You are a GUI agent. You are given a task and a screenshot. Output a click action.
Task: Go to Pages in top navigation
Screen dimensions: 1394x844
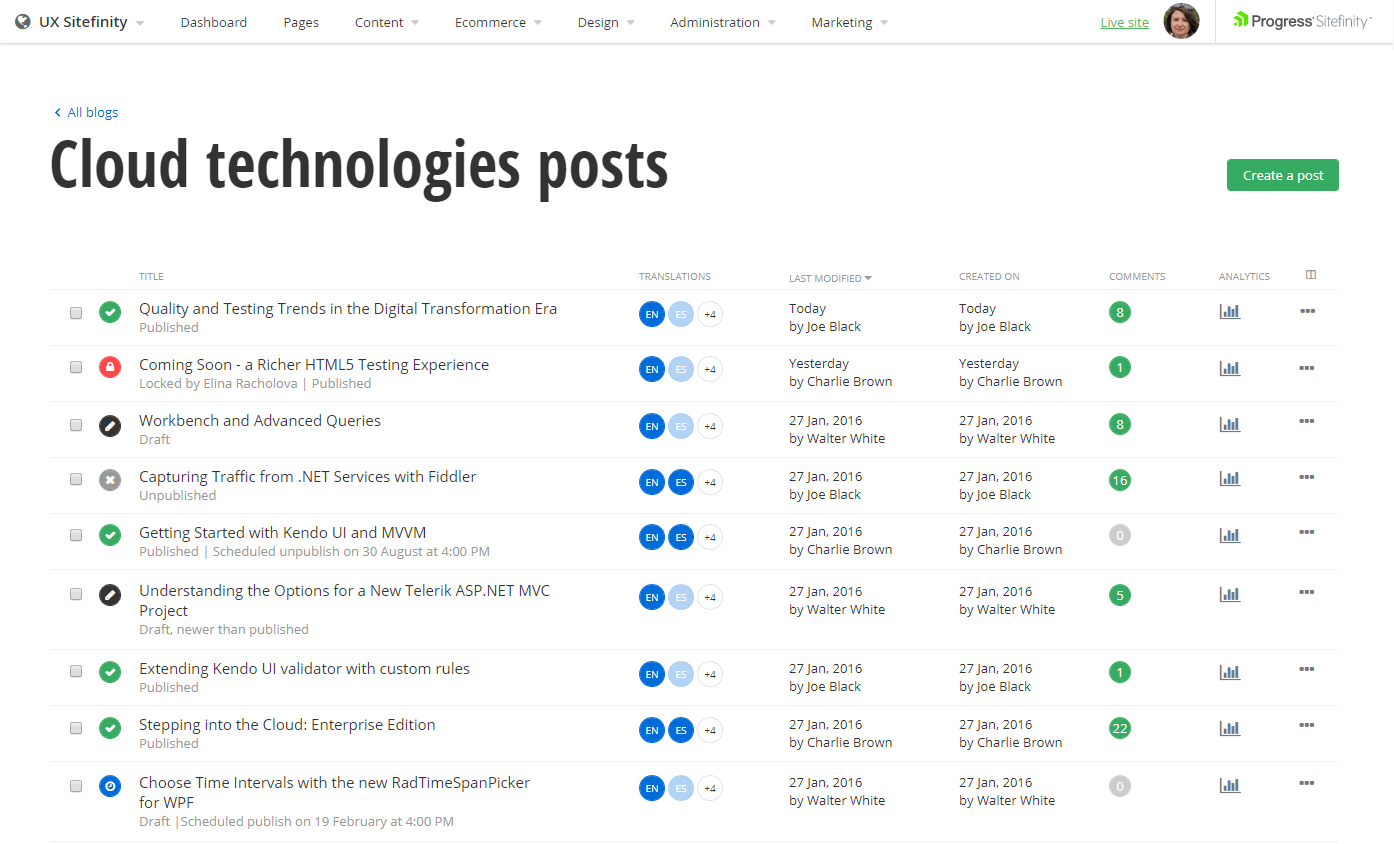click(301, 22)
